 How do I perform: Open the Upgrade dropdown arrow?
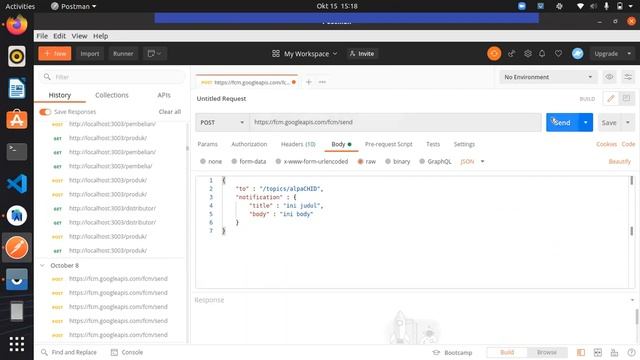(629, 53)
